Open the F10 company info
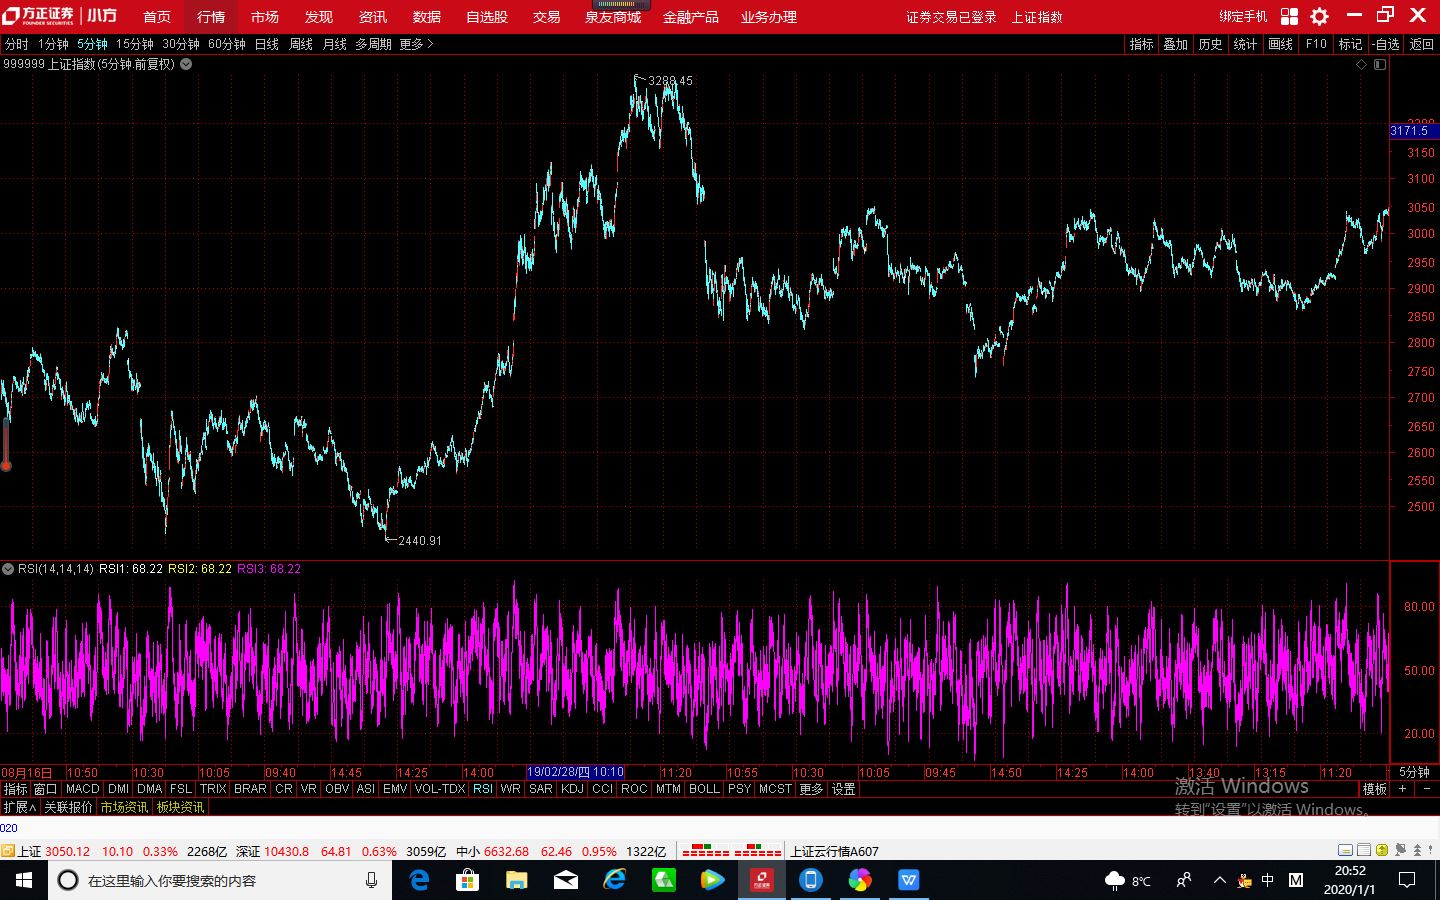 (1316, 44)
